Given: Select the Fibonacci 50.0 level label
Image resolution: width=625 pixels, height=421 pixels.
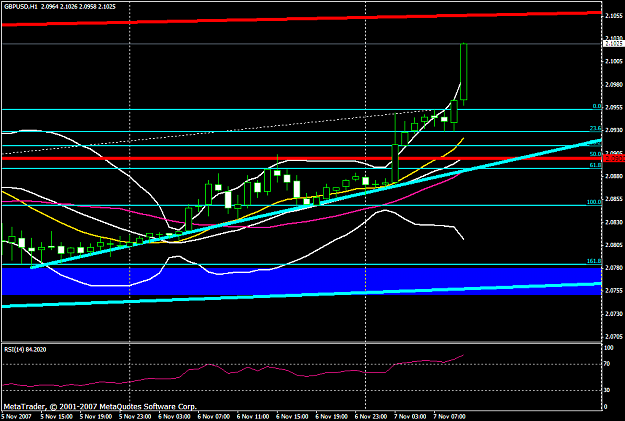Looking at the screenshot, I should [x=596, y=154].
